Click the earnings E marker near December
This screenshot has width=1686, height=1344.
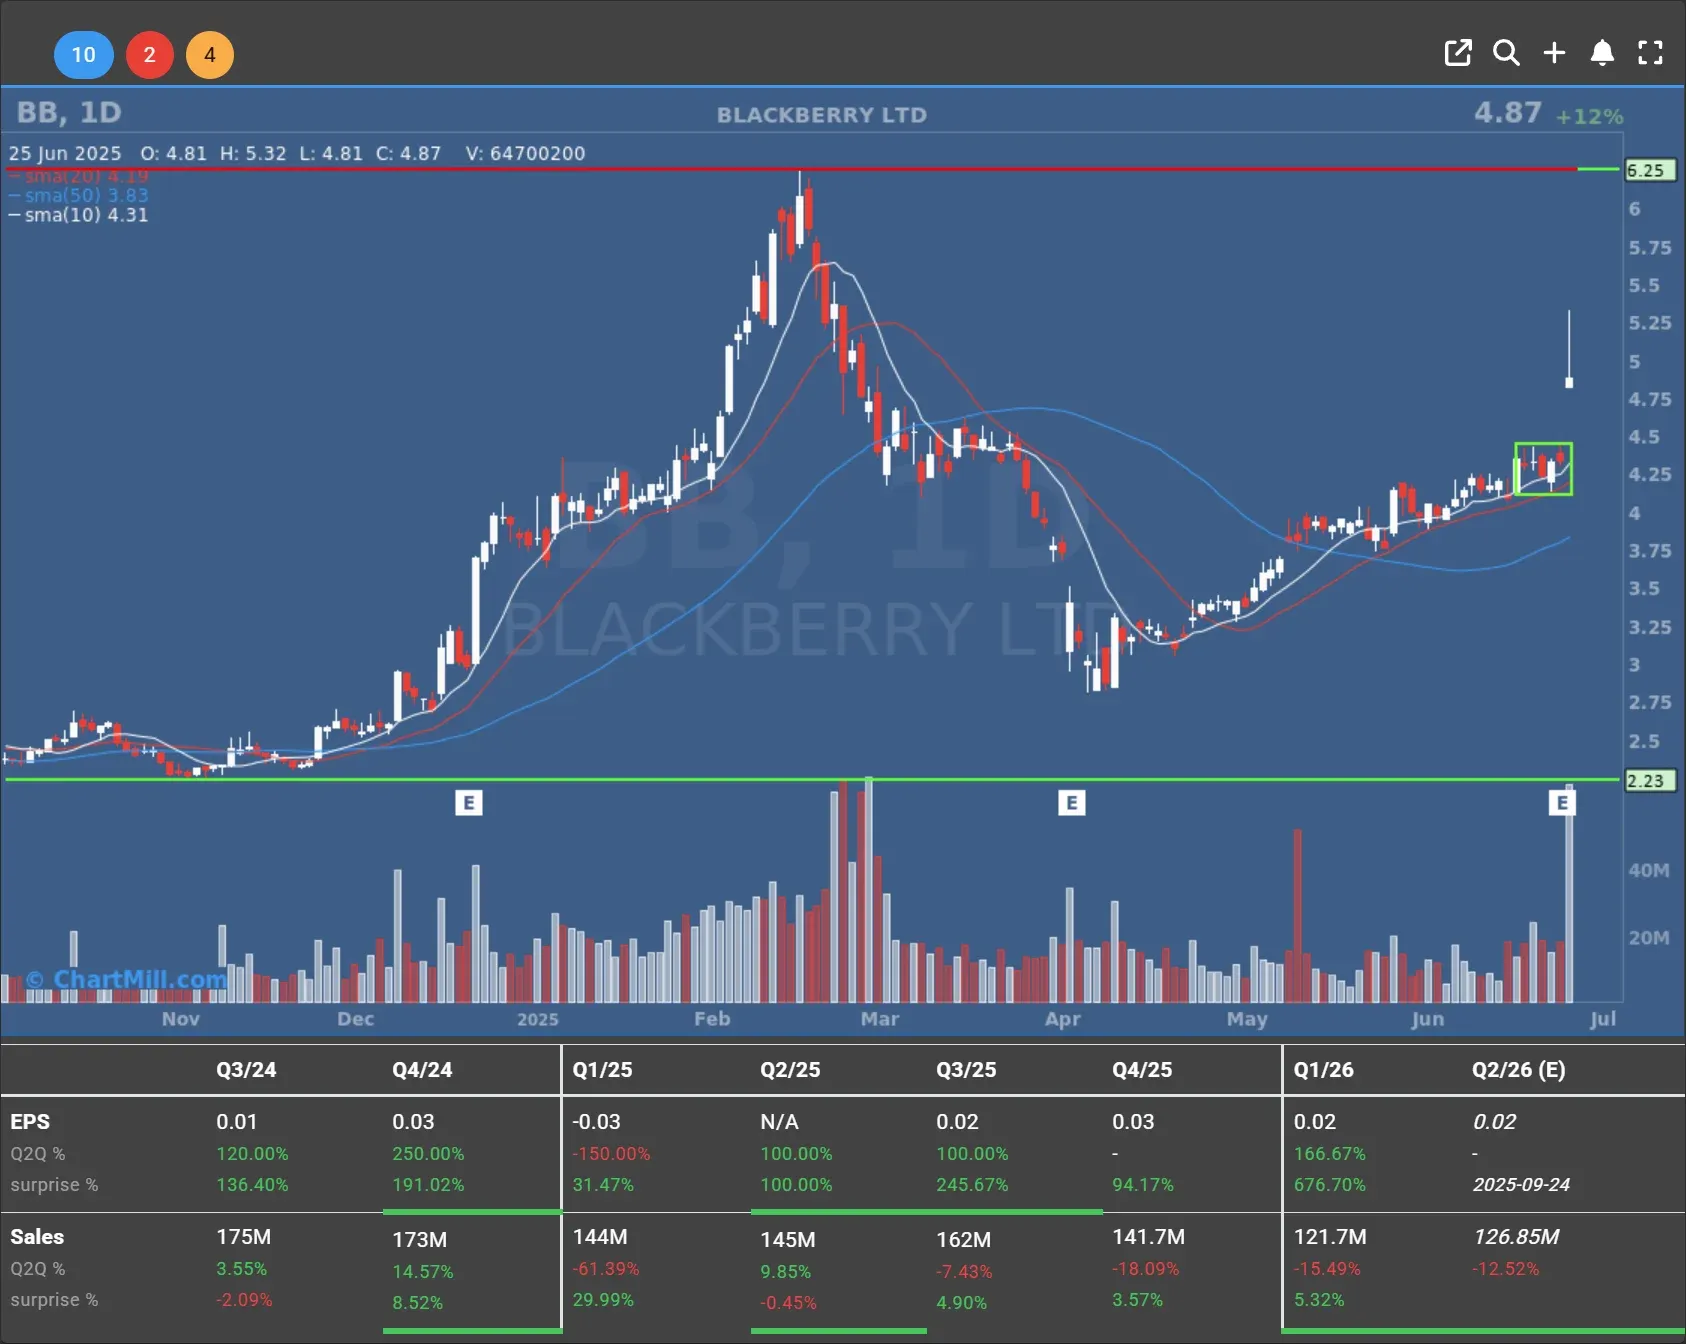pos(468,802)
